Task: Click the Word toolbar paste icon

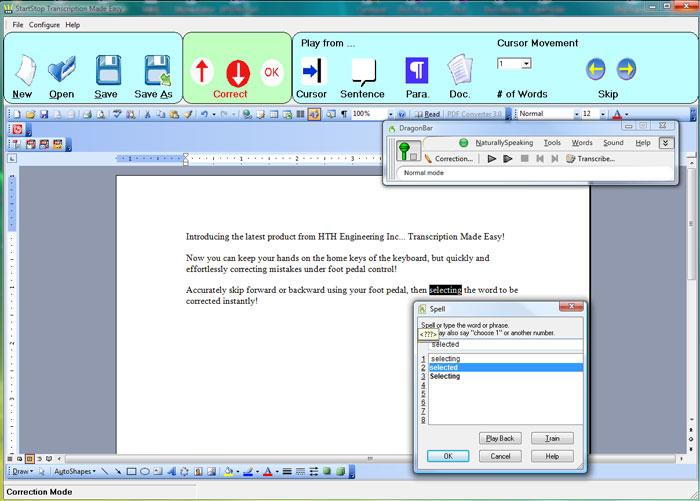Action: coord(174,114)
